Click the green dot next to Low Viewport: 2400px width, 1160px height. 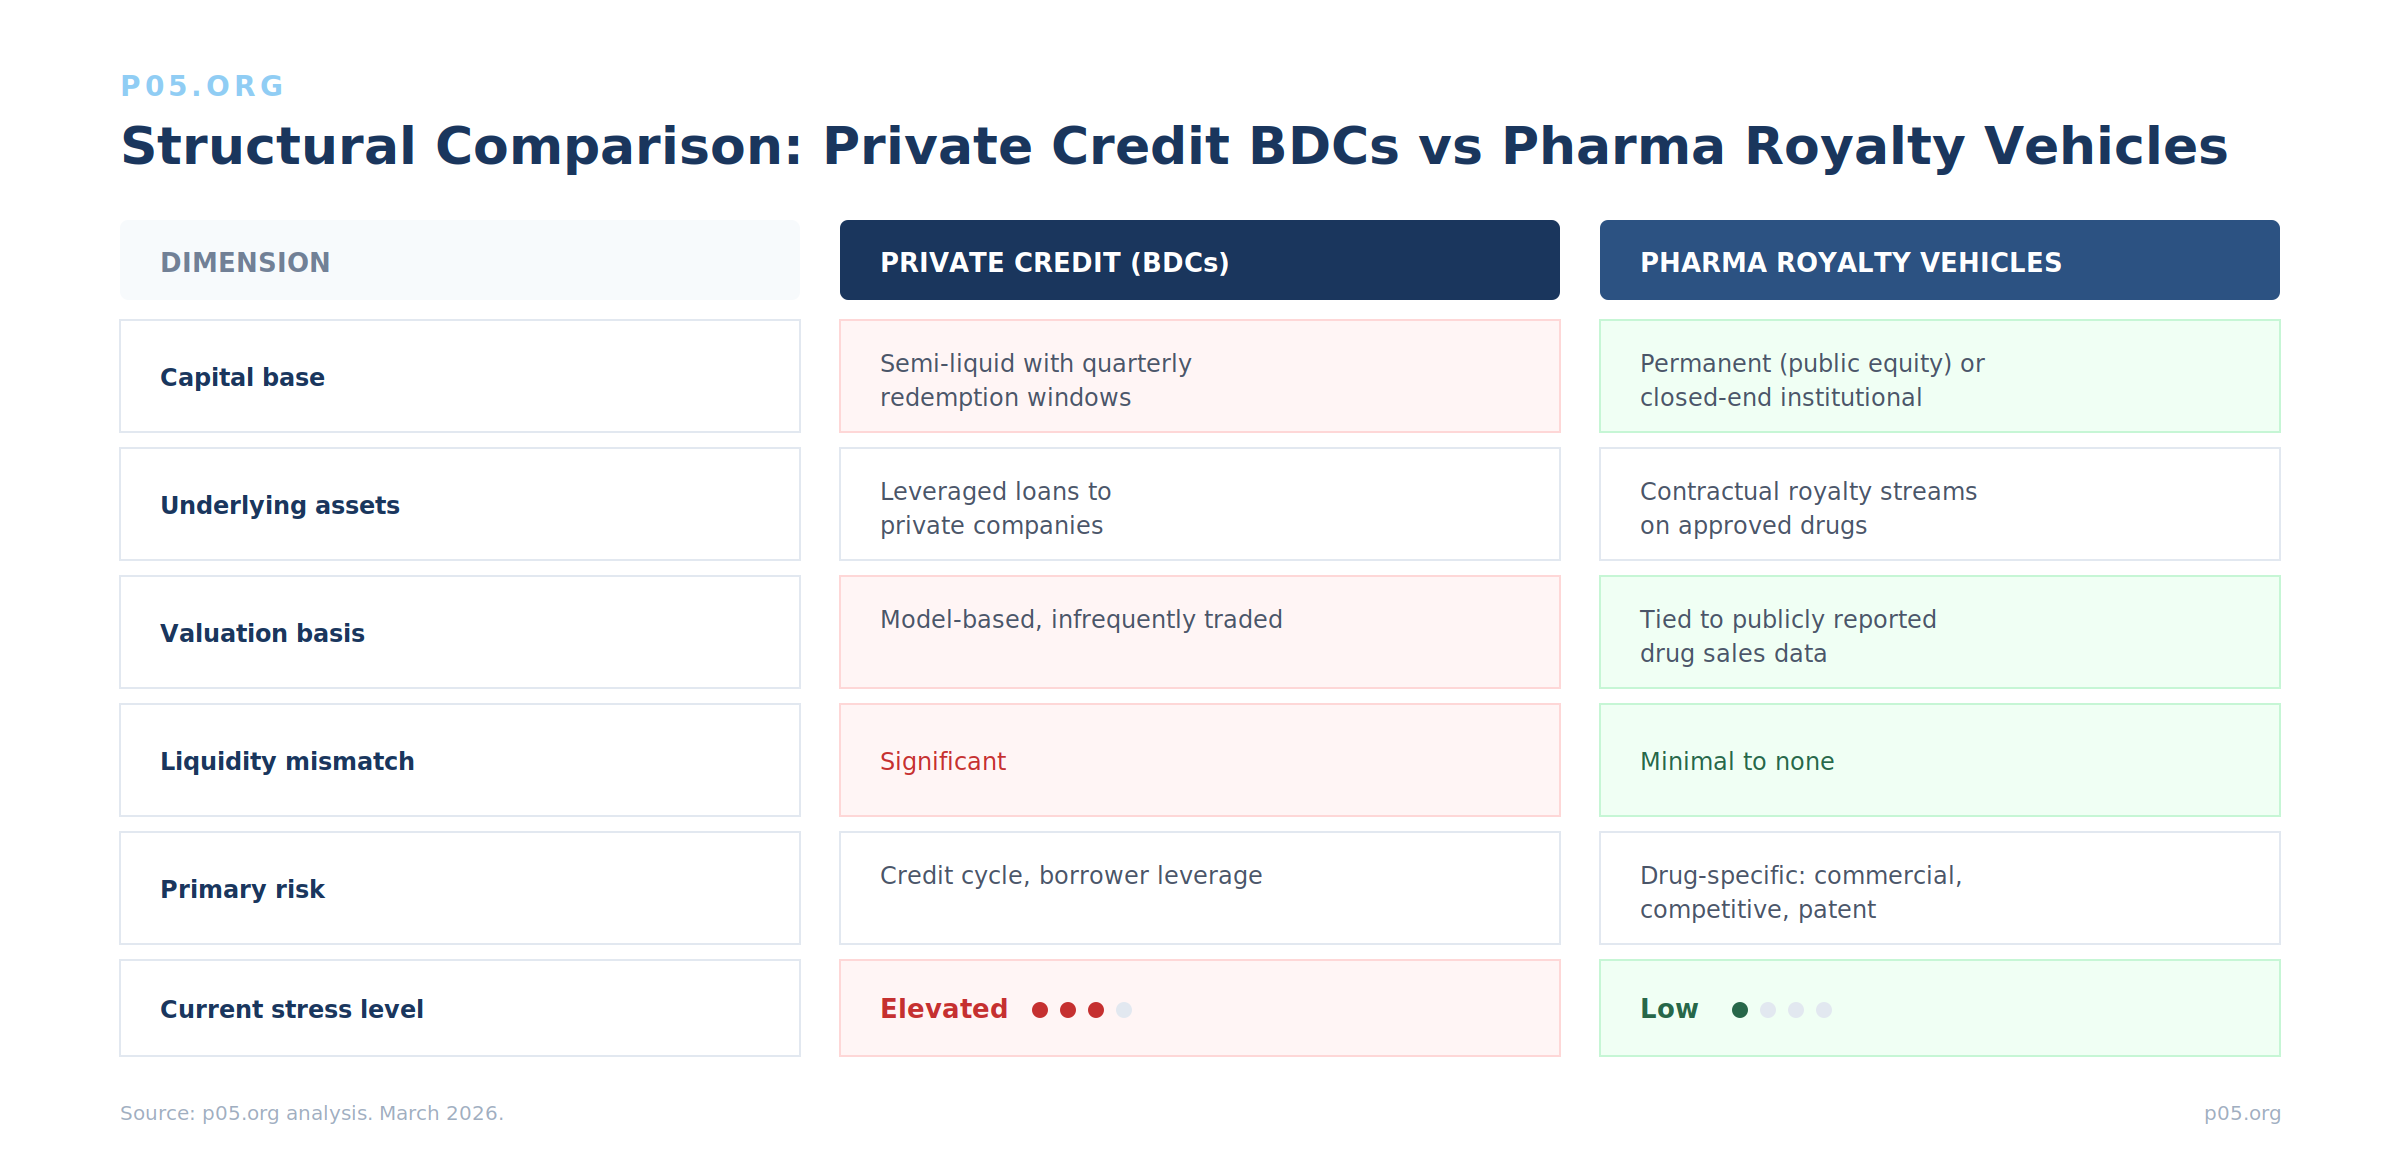click(1740, 1010)
